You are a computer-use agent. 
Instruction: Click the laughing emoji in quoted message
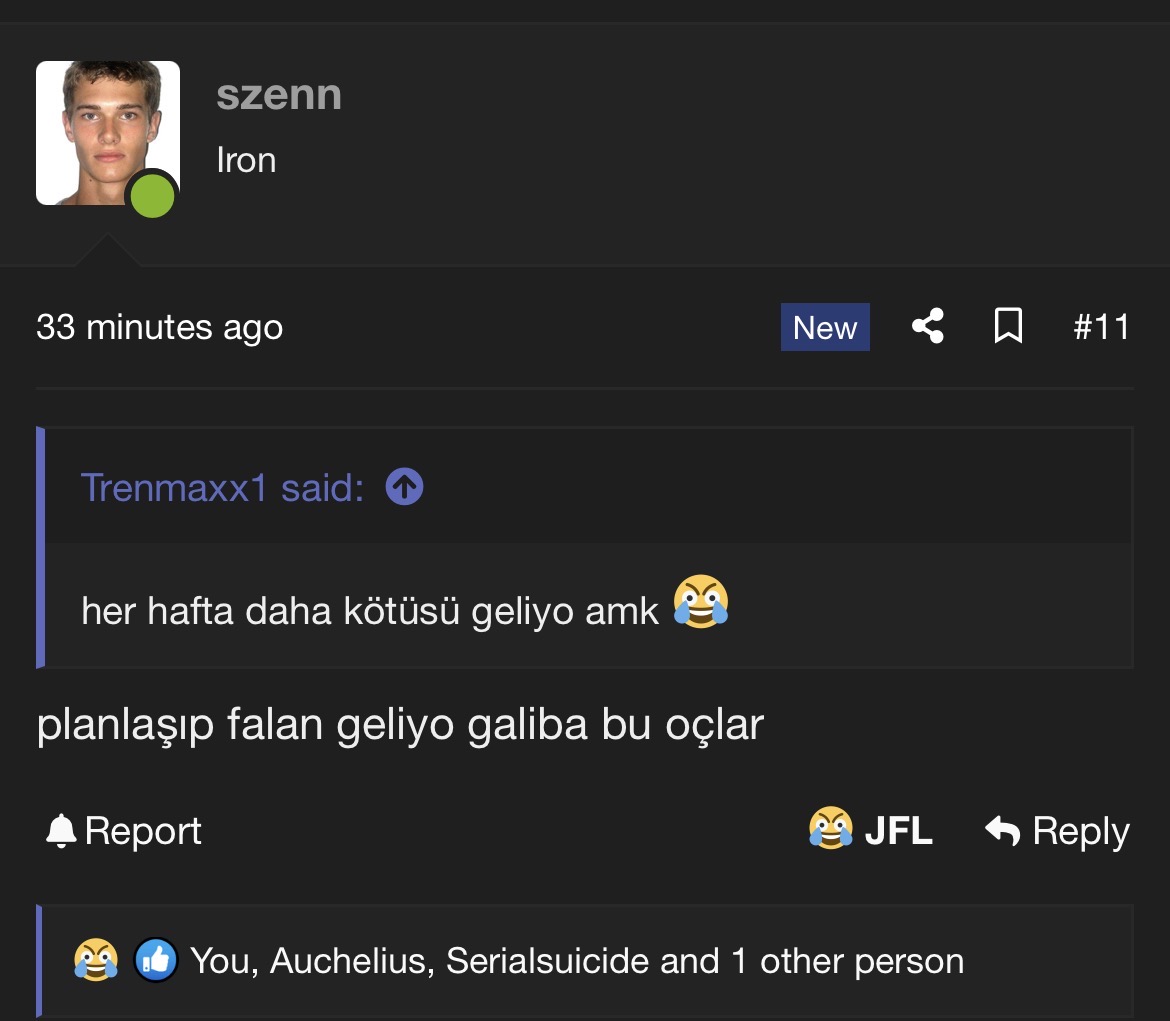pyautogui.click(x=700, y=602)
